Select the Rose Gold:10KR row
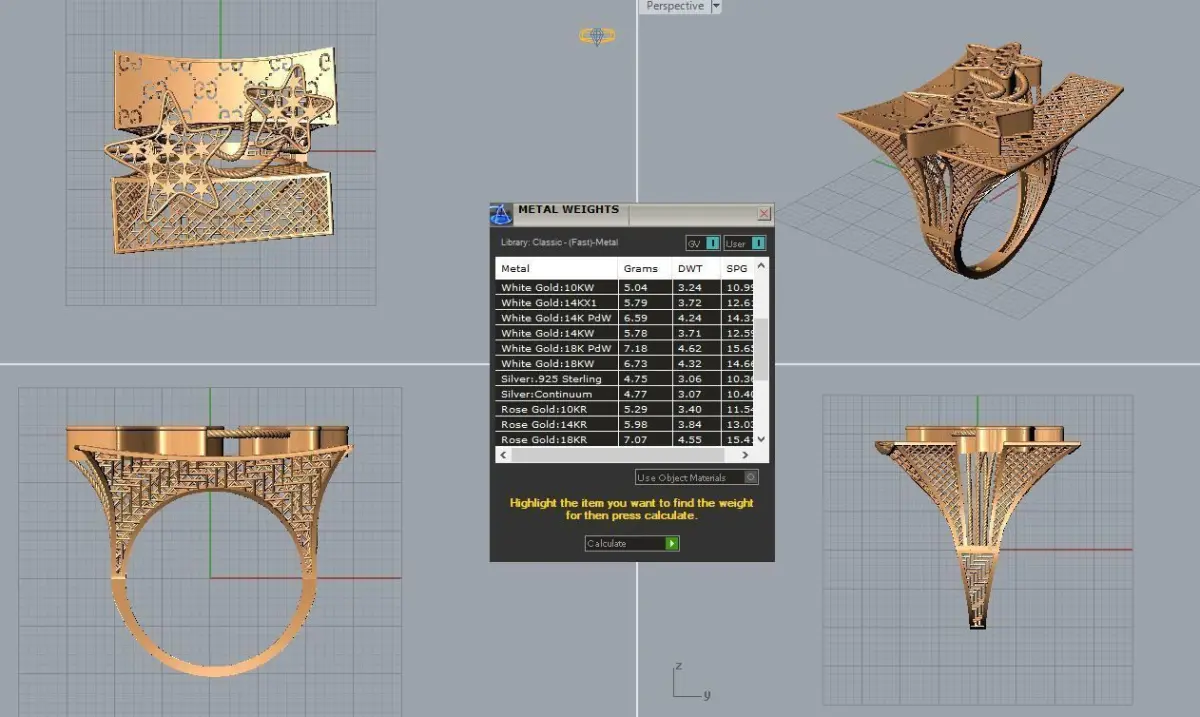1200x717 pixels. click(625, 409)
